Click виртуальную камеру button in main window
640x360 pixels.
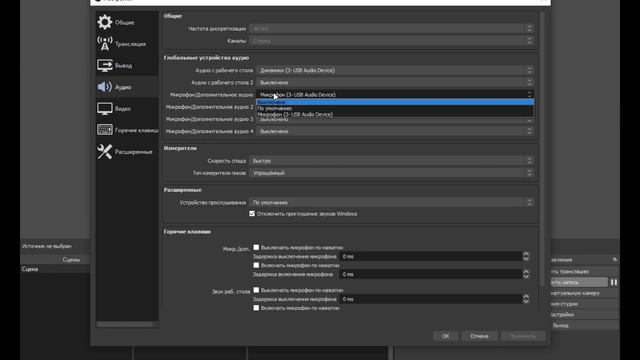pos(584,293)
